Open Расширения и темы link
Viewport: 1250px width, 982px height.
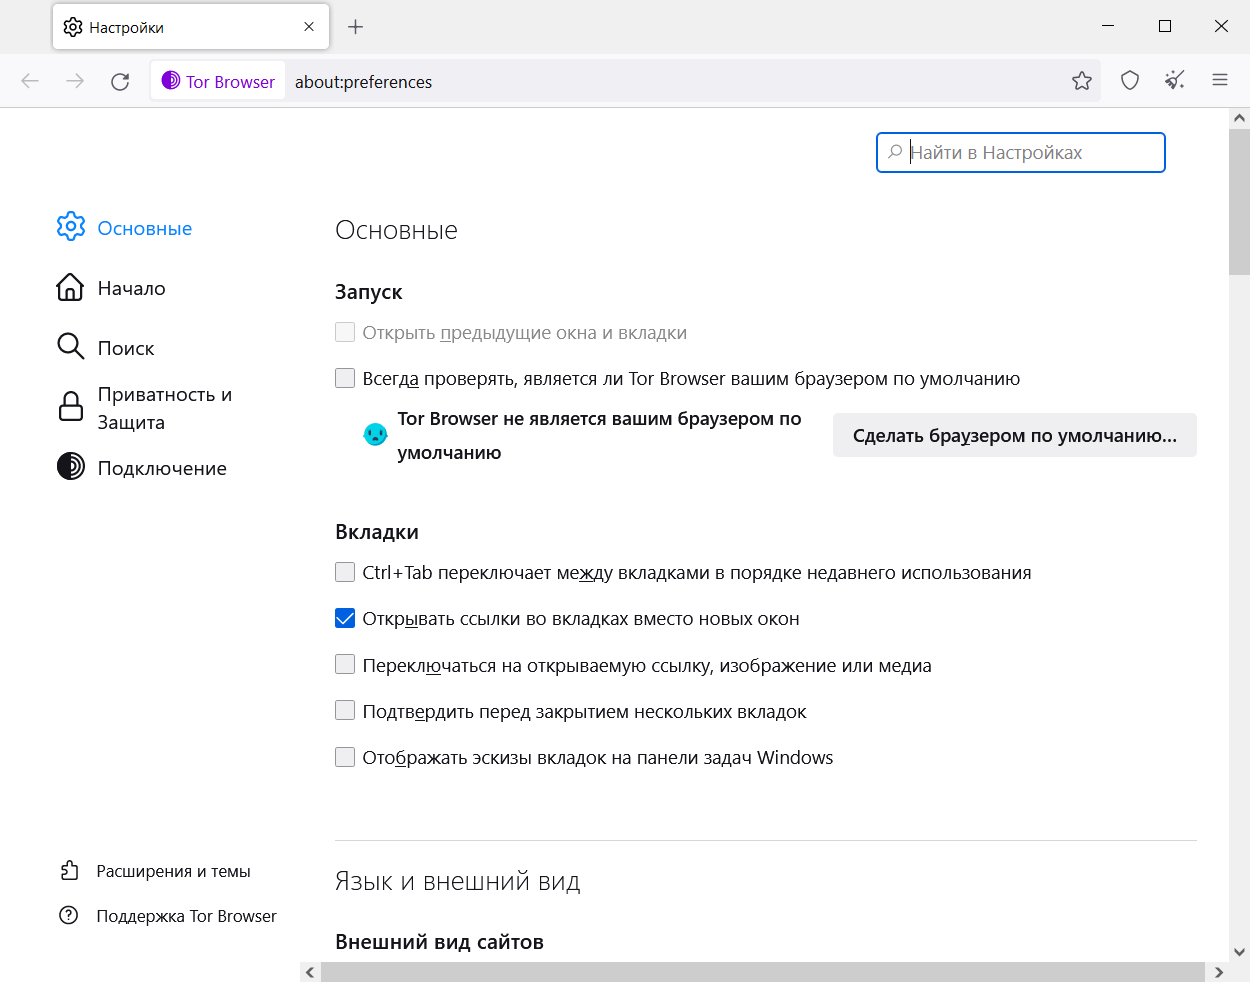coord(173,871)
